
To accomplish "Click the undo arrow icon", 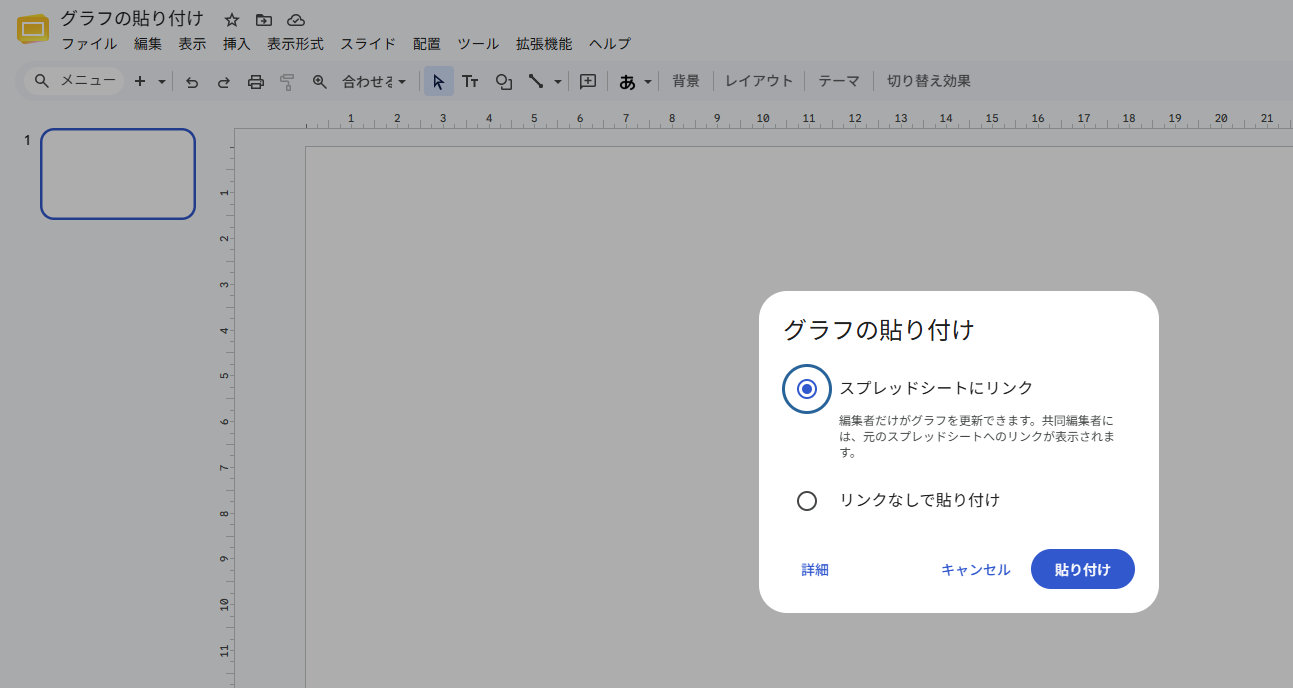I will [192, 82].
